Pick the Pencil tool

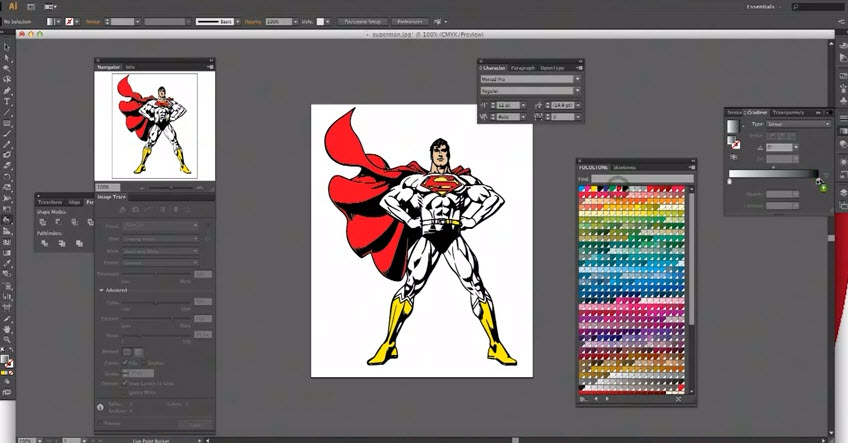pos(7,144)
